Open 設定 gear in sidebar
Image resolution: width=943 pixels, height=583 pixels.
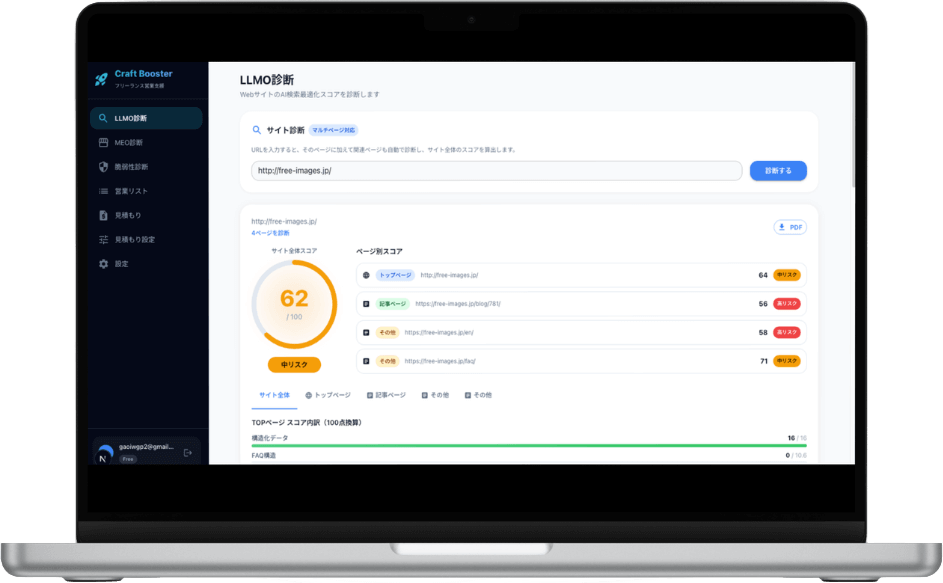tap(121, 264)
